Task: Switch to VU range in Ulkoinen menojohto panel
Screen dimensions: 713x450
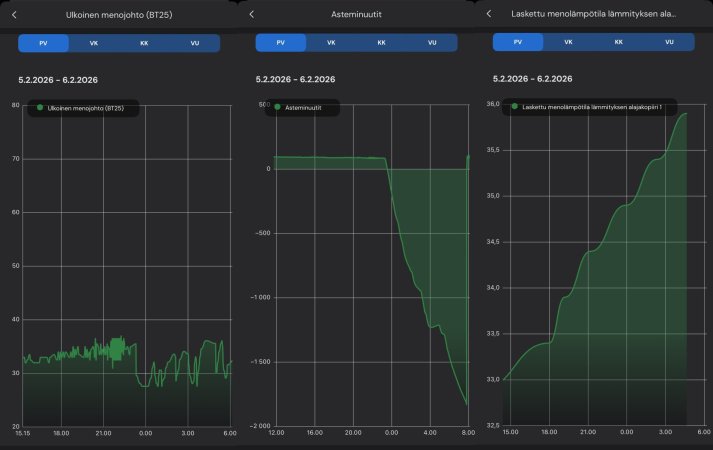Action: coord(195,43)
